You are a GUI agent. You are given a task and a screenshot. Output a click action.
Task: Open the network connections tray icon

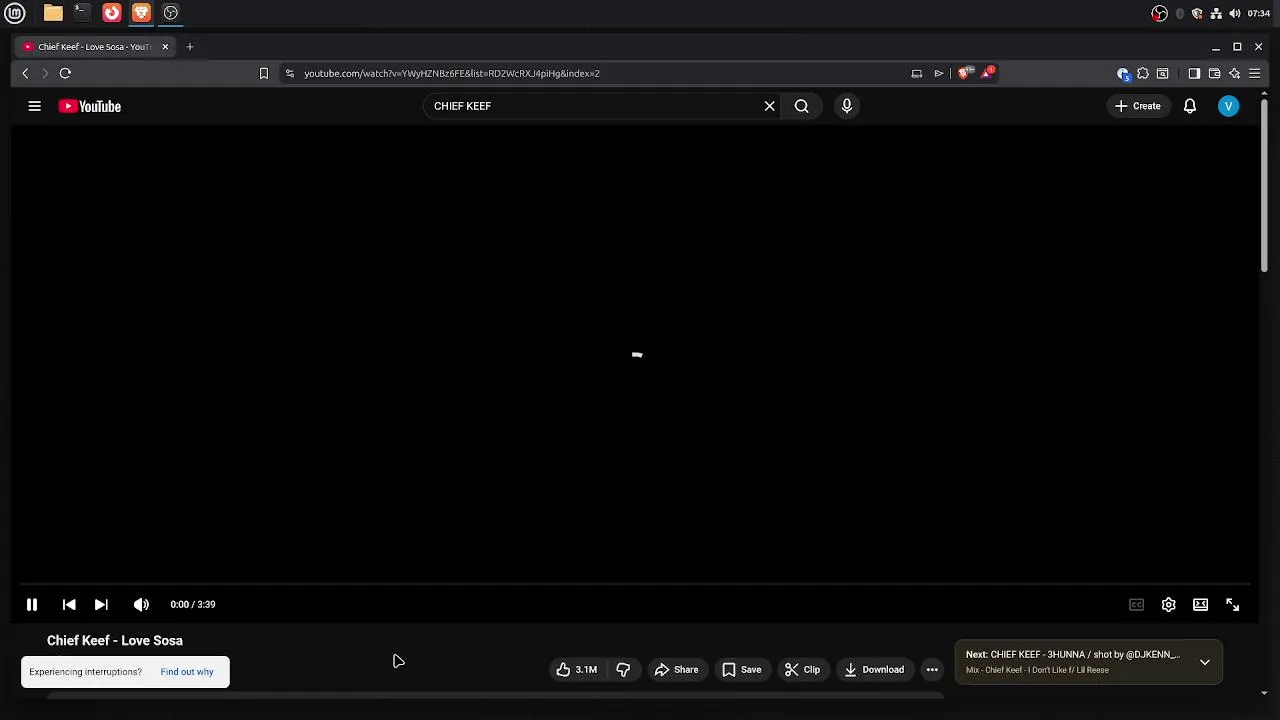coord(1216,13)
